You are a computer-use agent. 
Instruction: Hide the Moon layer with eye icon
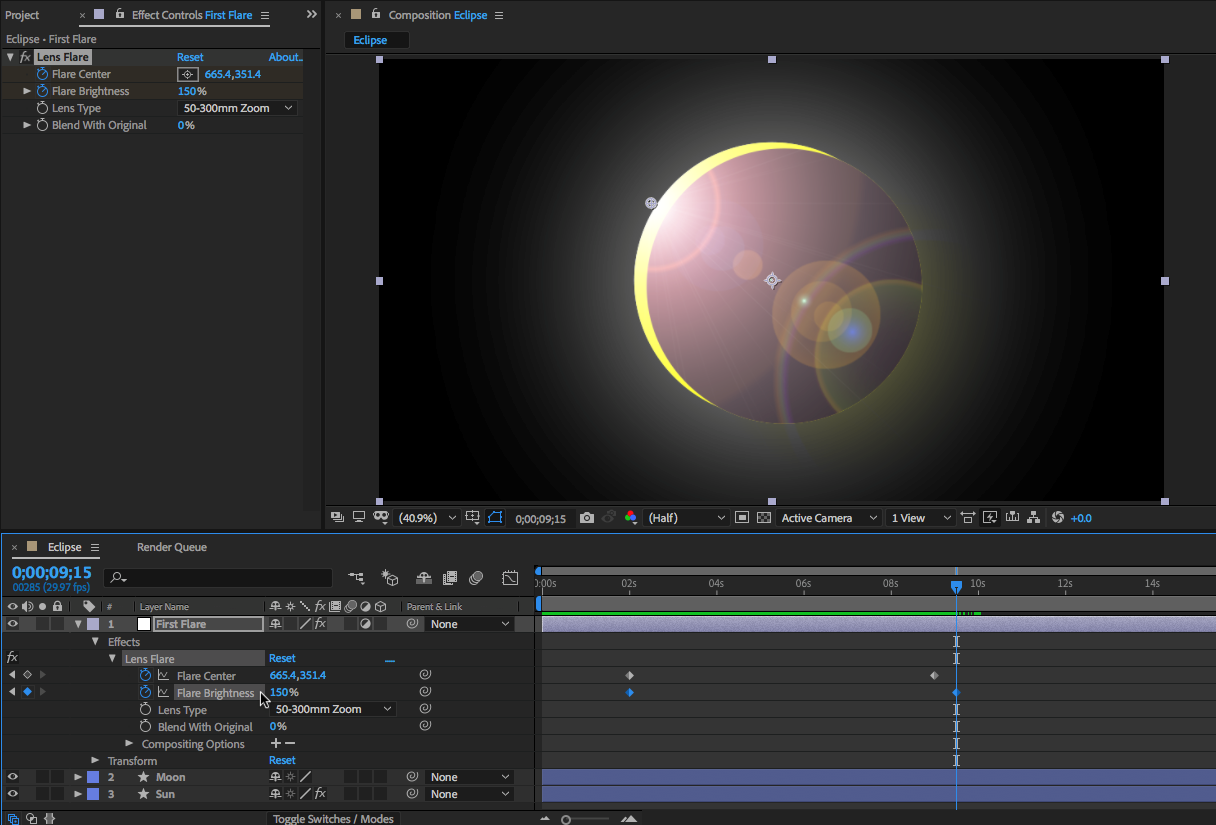click(x=13, y=777)
